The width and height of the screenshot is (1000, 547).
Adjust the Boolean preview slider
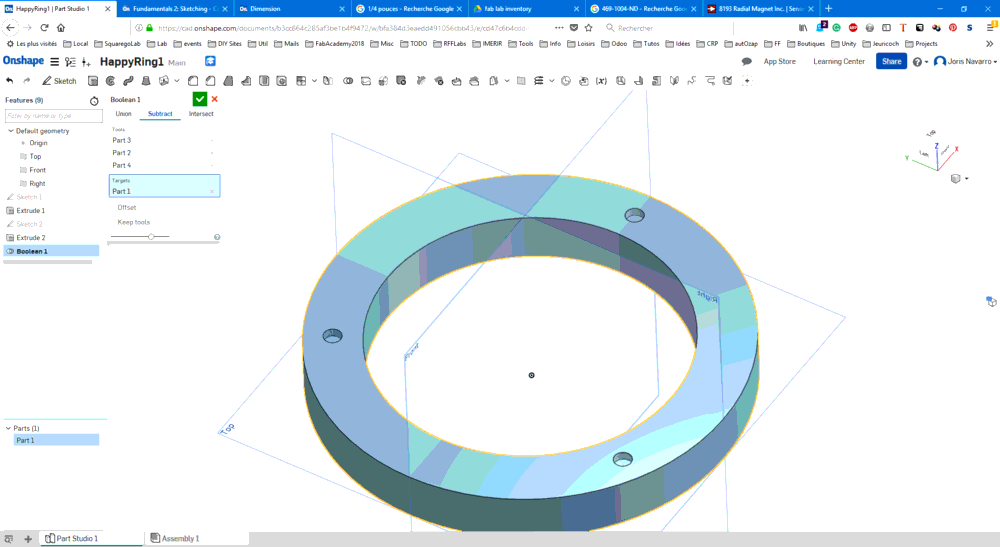151,237
